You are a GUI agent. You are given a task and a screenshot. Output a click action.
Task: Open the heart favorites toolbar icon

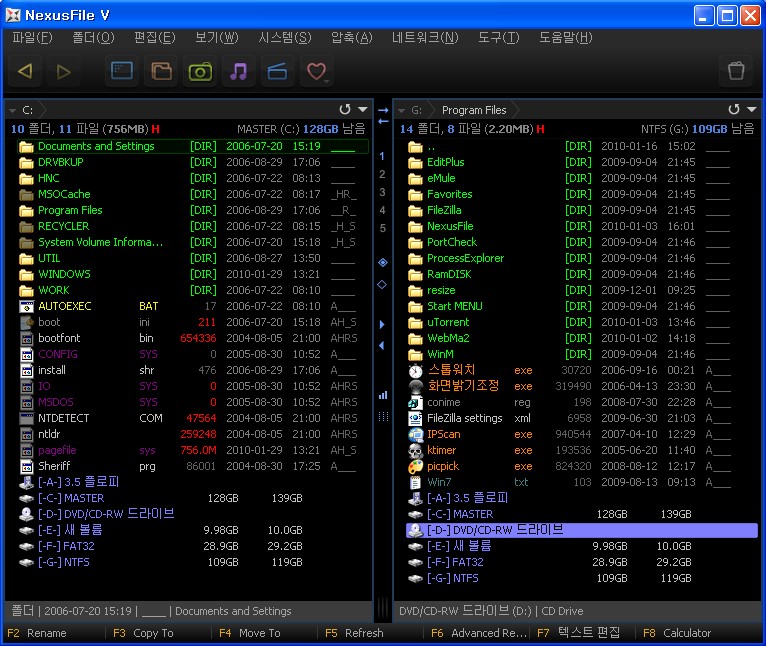317,71
